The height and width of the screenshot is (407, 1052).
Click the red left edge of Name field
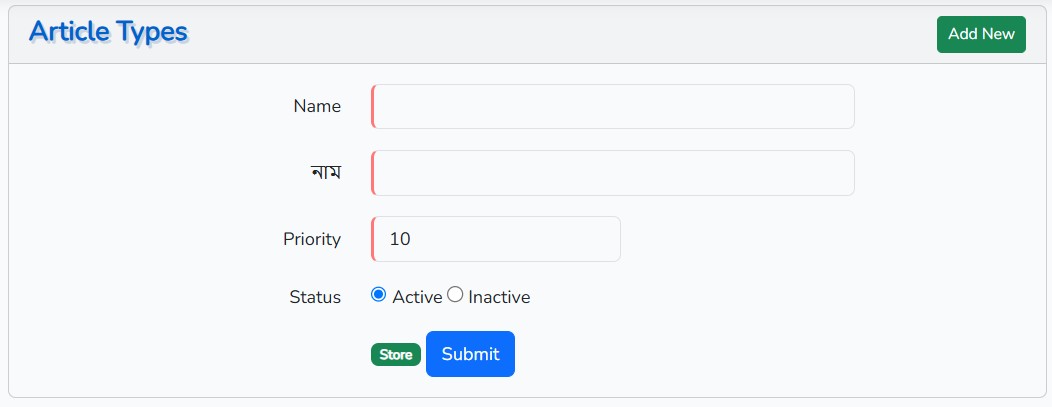(373, 107)
